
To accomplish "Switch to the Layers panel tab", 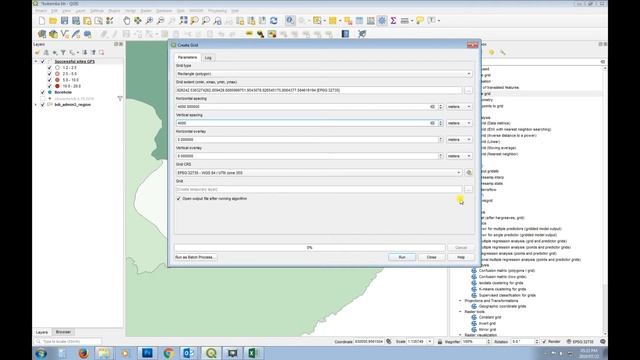I will click(42, 332).
